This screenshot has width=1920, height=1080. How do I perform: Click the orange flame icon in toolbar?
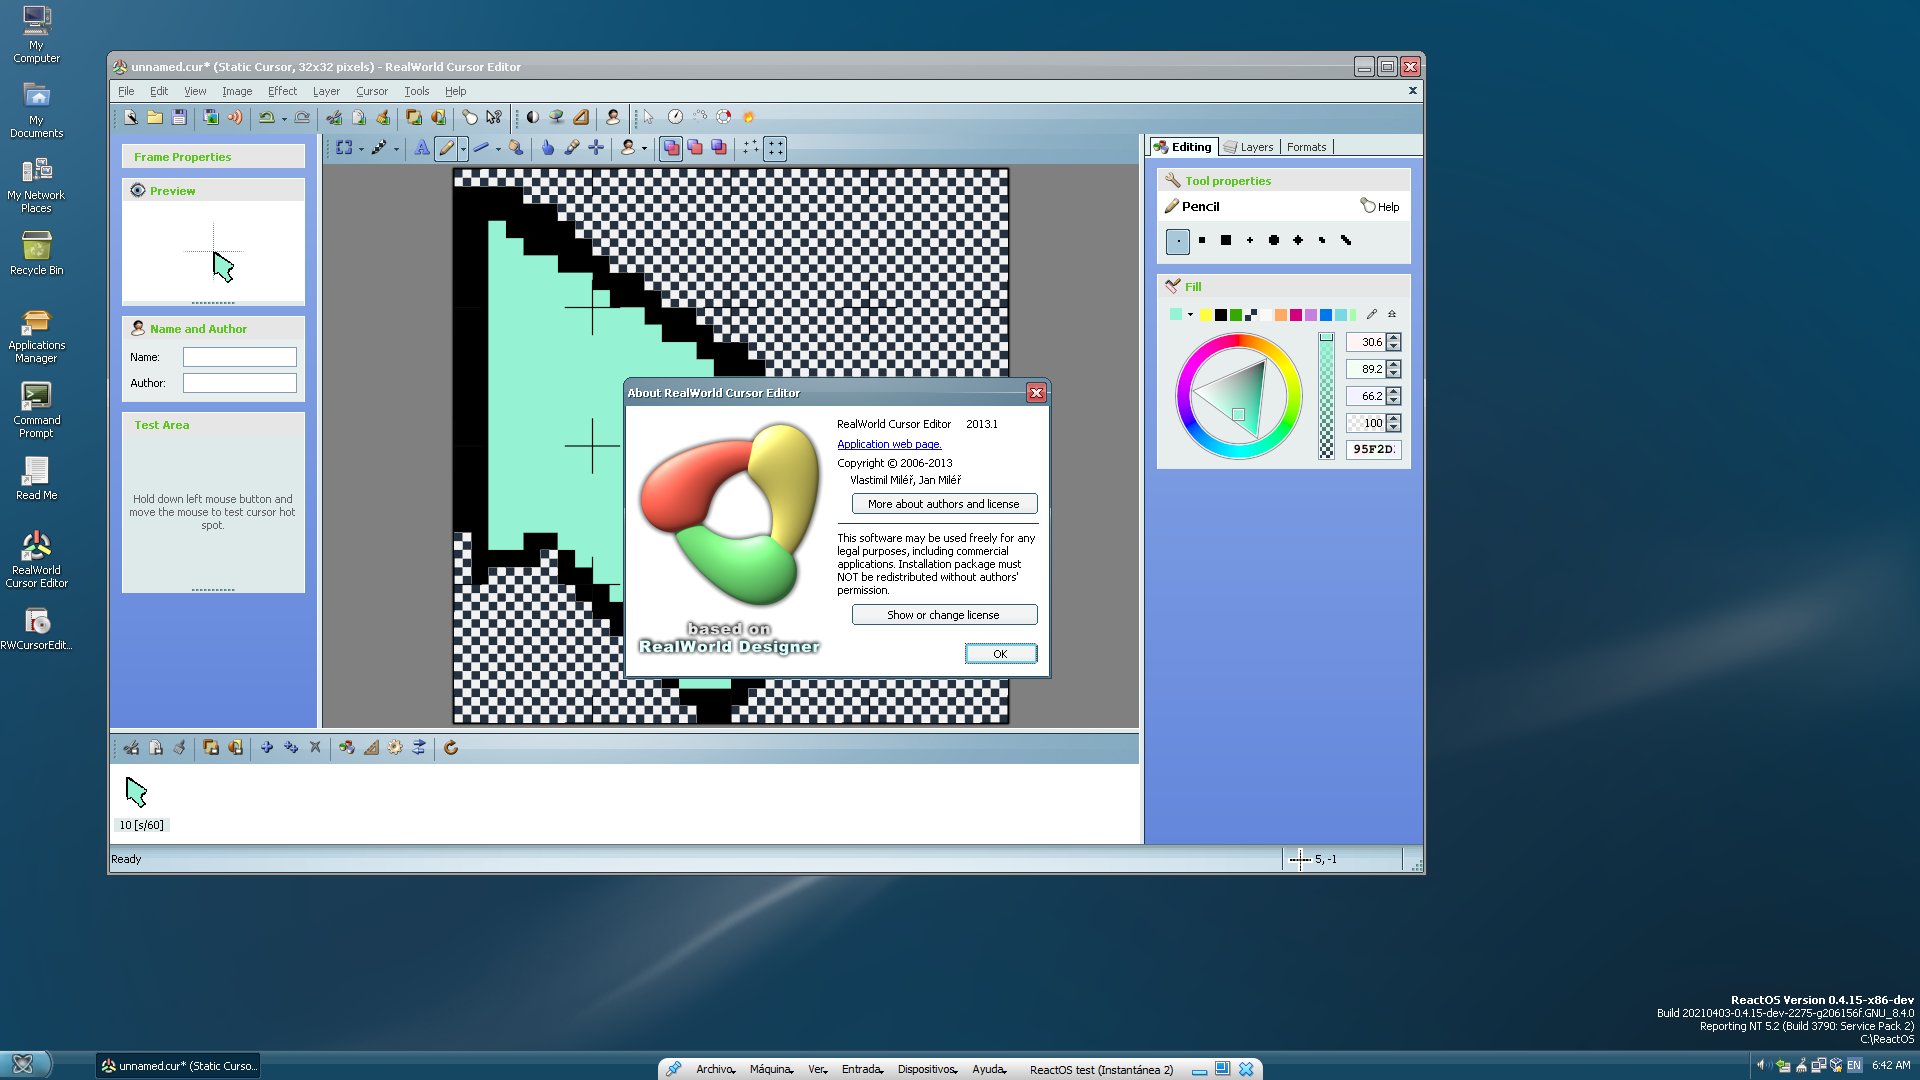click(x=748, y=117)
